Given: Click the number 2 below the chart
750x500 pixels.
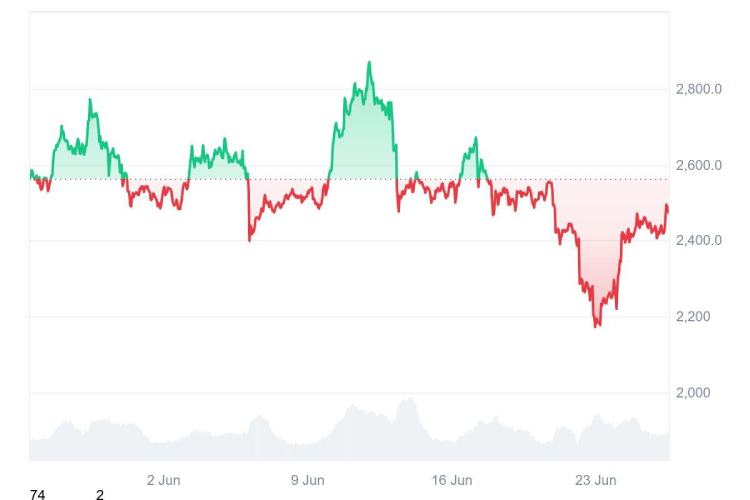Looking at the screenshot, I should [x=100, y=494].
